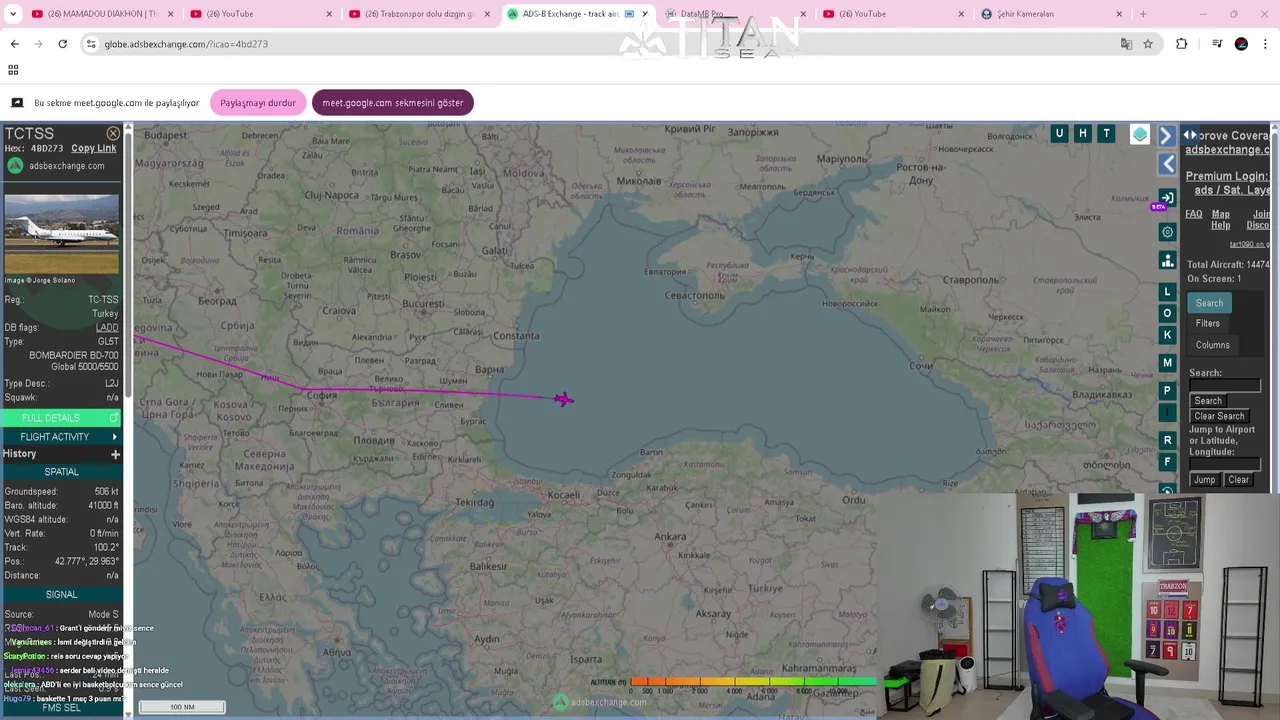The width and height of the screenshot is (1280, 720).
Task: Click the left arrow sidebar button
Action: click(x=1167, y=164)
